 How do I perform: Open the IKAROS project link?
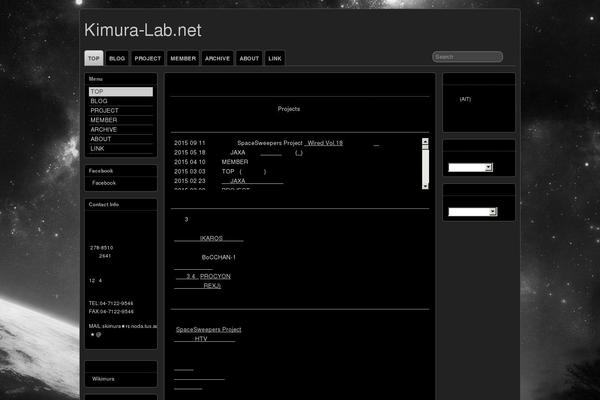click(209, 238)
